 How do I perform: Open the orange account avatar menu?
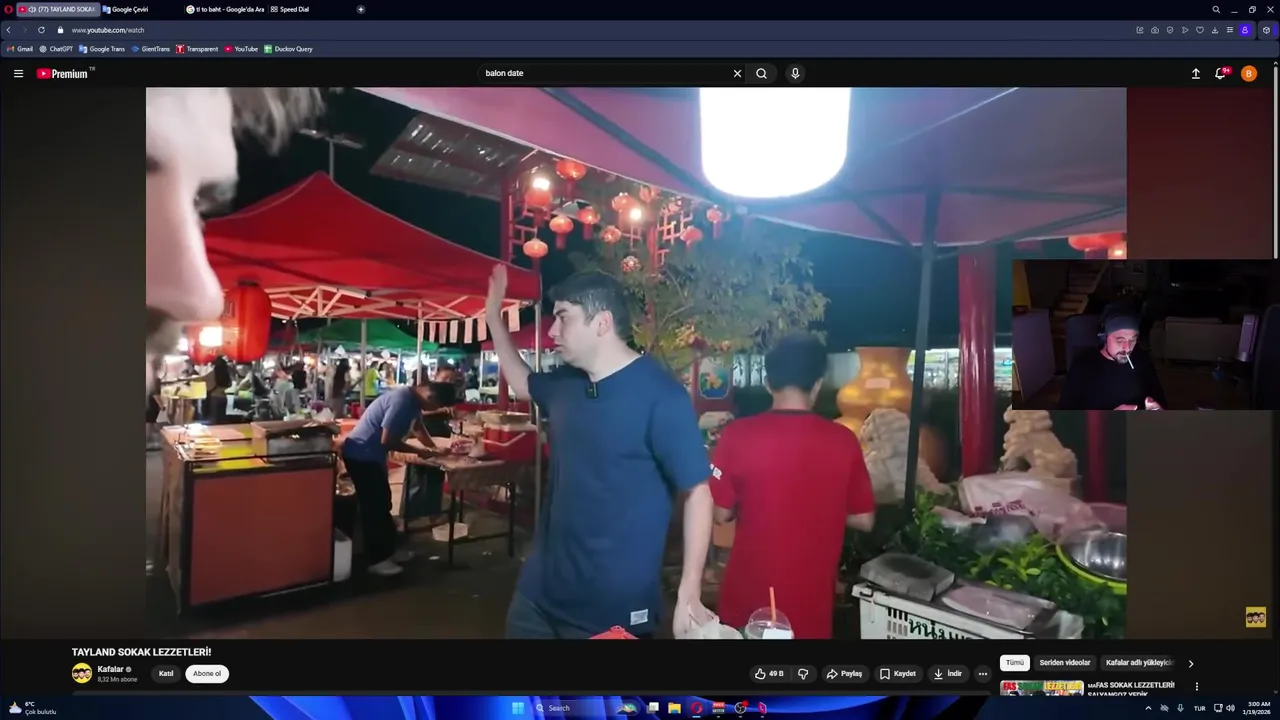coord(1248,73)
